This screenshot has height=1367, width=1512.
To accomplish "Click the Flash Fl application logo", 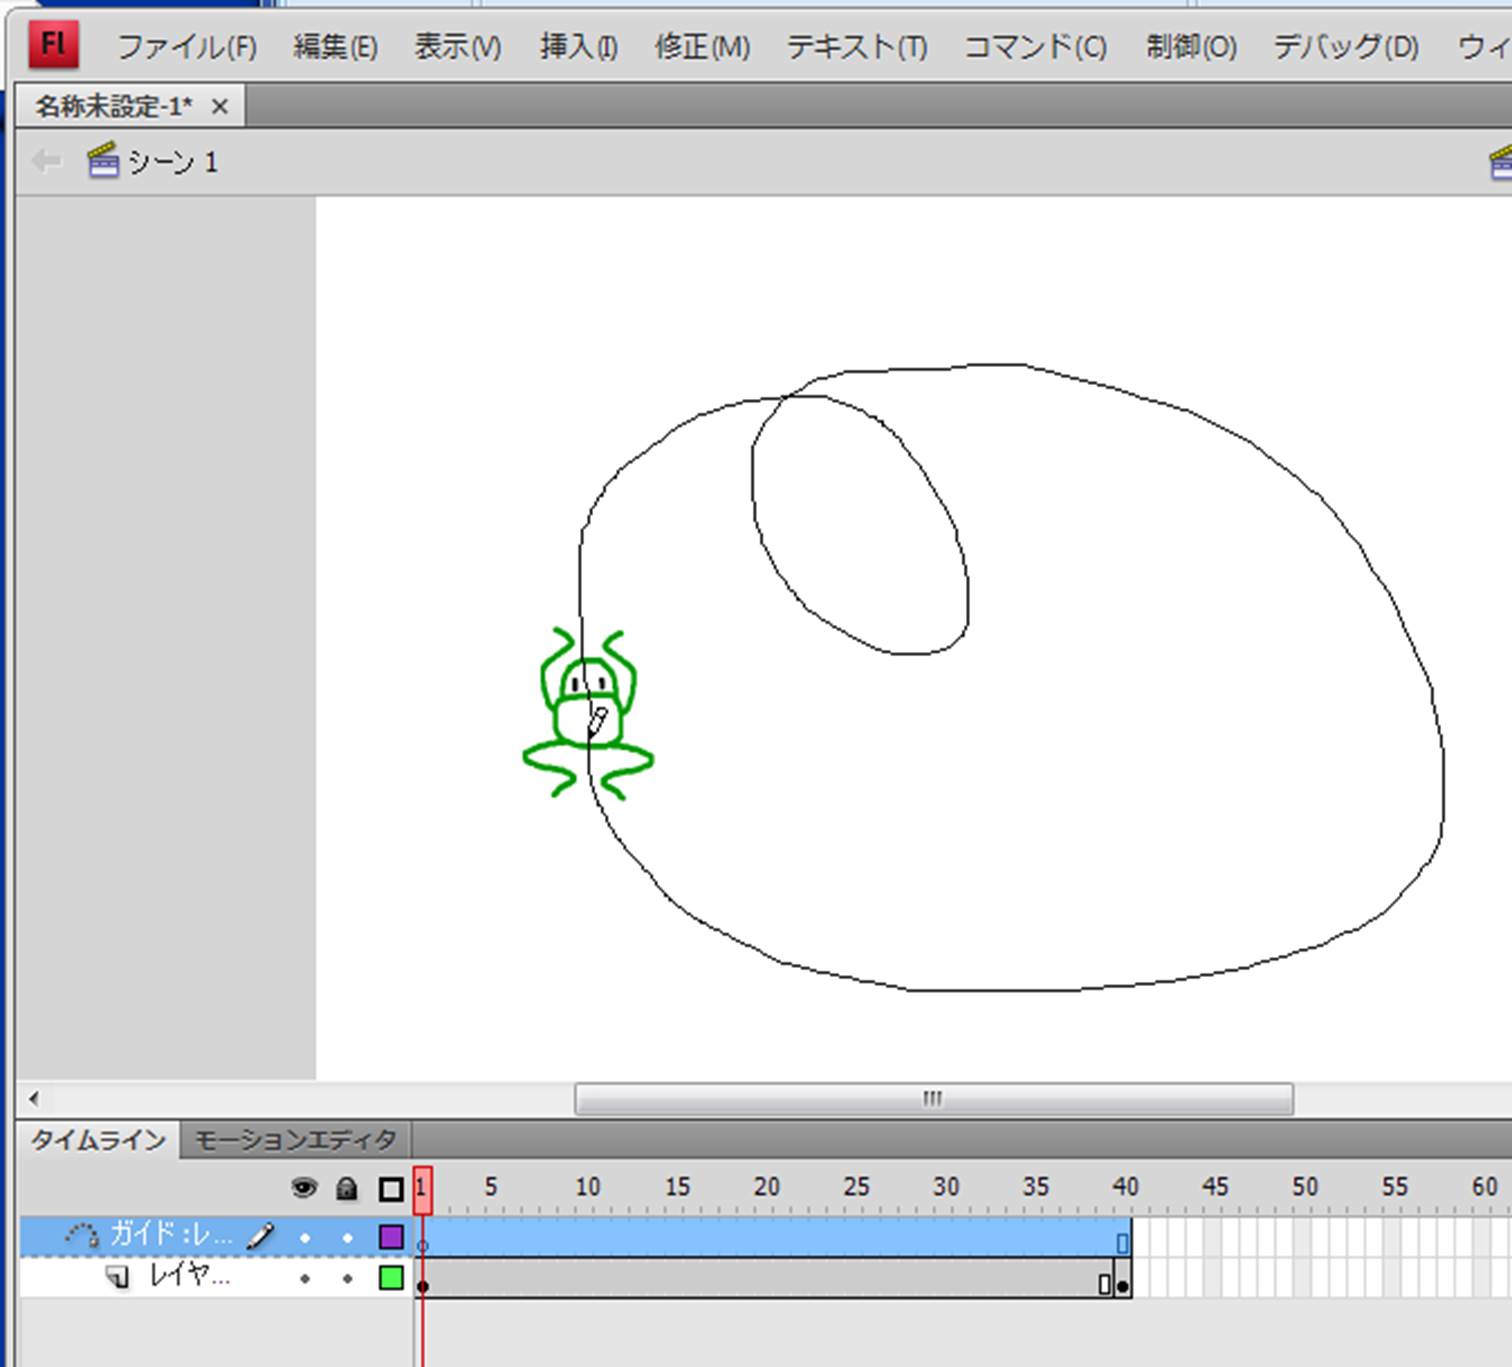I will pos(53,45).
